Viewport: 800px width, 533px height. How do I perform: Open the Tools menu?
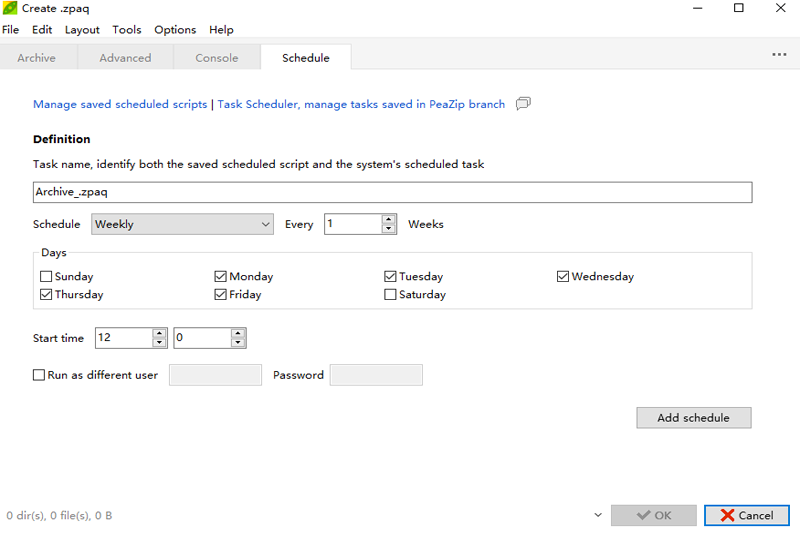pos(127,30)
